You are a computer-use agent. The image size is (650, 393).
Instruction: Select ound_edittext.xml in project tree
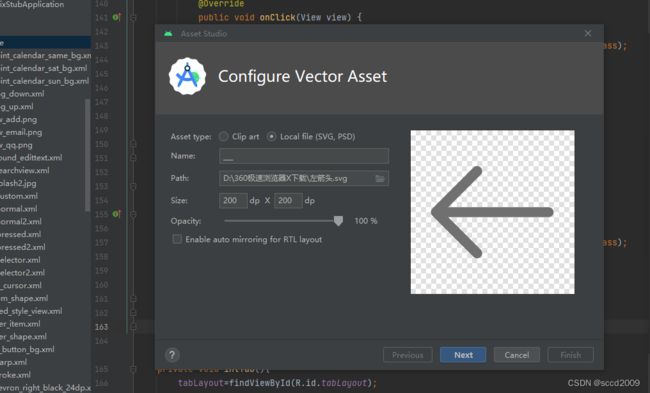tap(31, 158)
